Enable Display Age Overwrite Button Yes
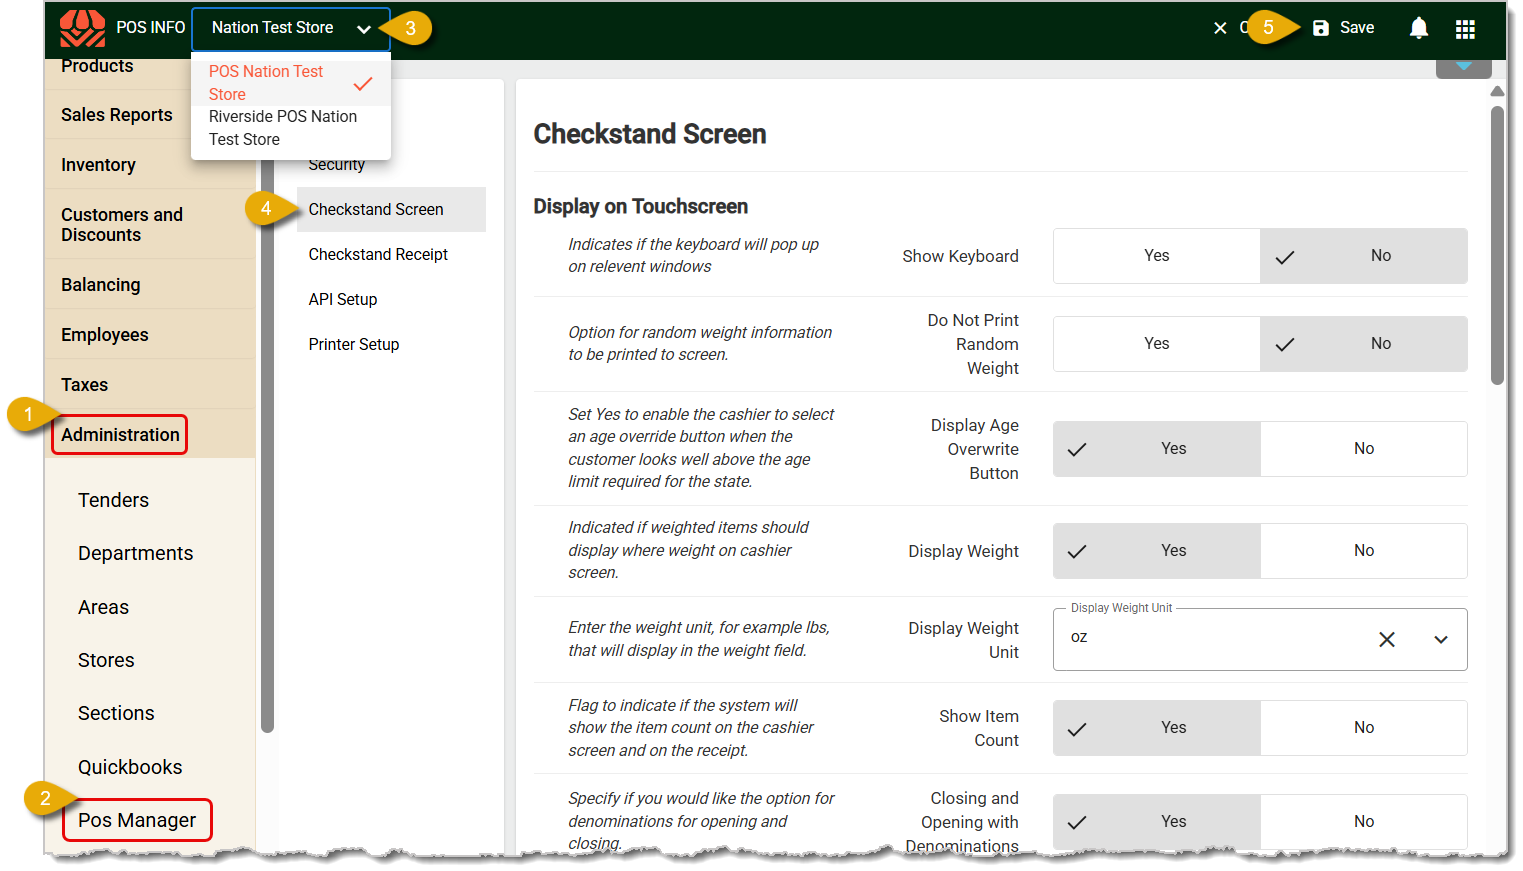Screen dimensions: 1523x871 (x=1156, y=449)
